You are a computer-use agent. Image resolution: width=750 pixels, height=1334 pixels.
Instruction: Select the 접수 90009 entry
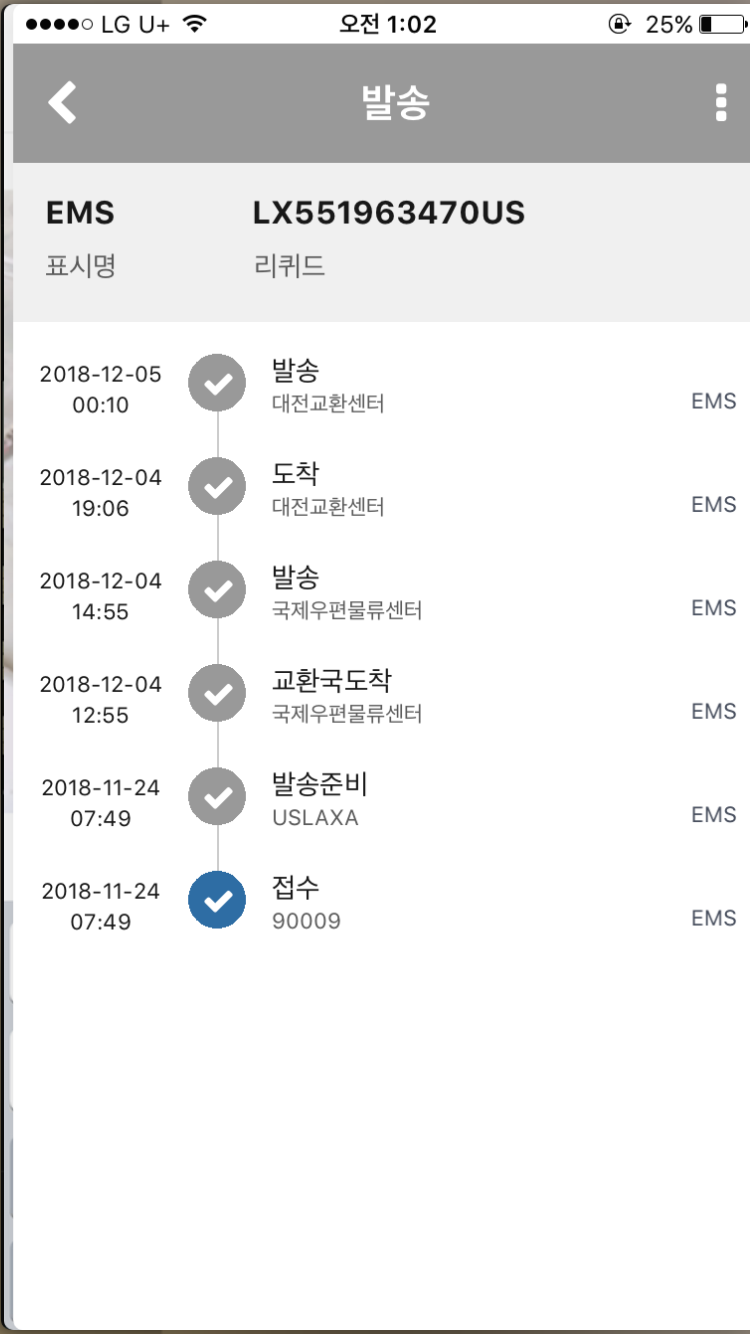click(x=306, y=902)
